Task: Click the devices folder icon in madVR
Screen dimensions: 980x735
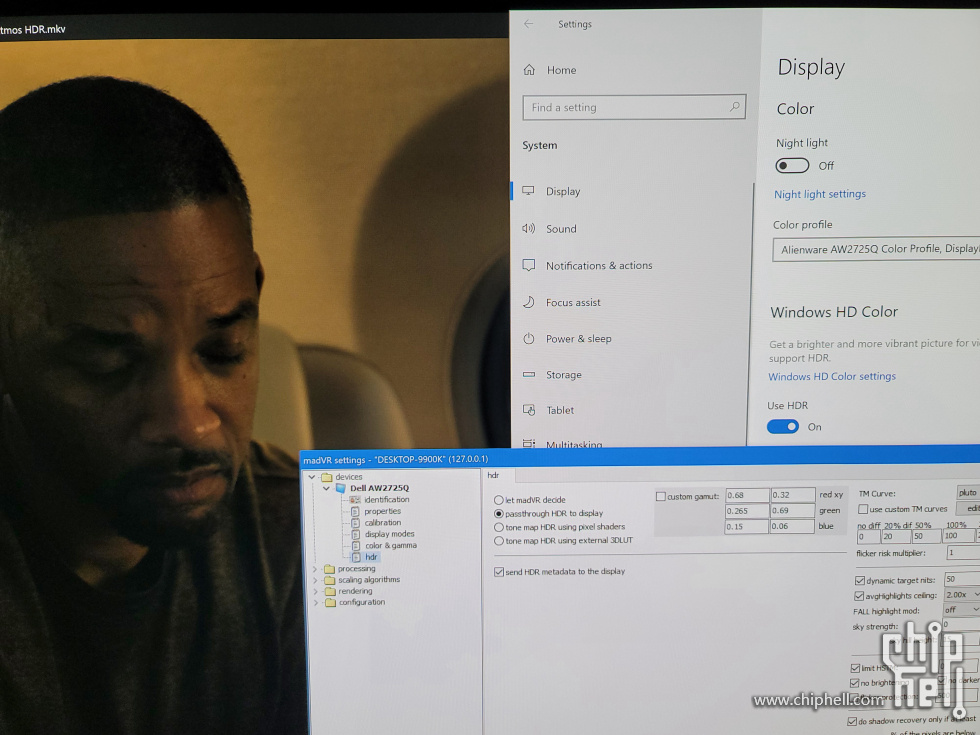Action: point(326,477)
